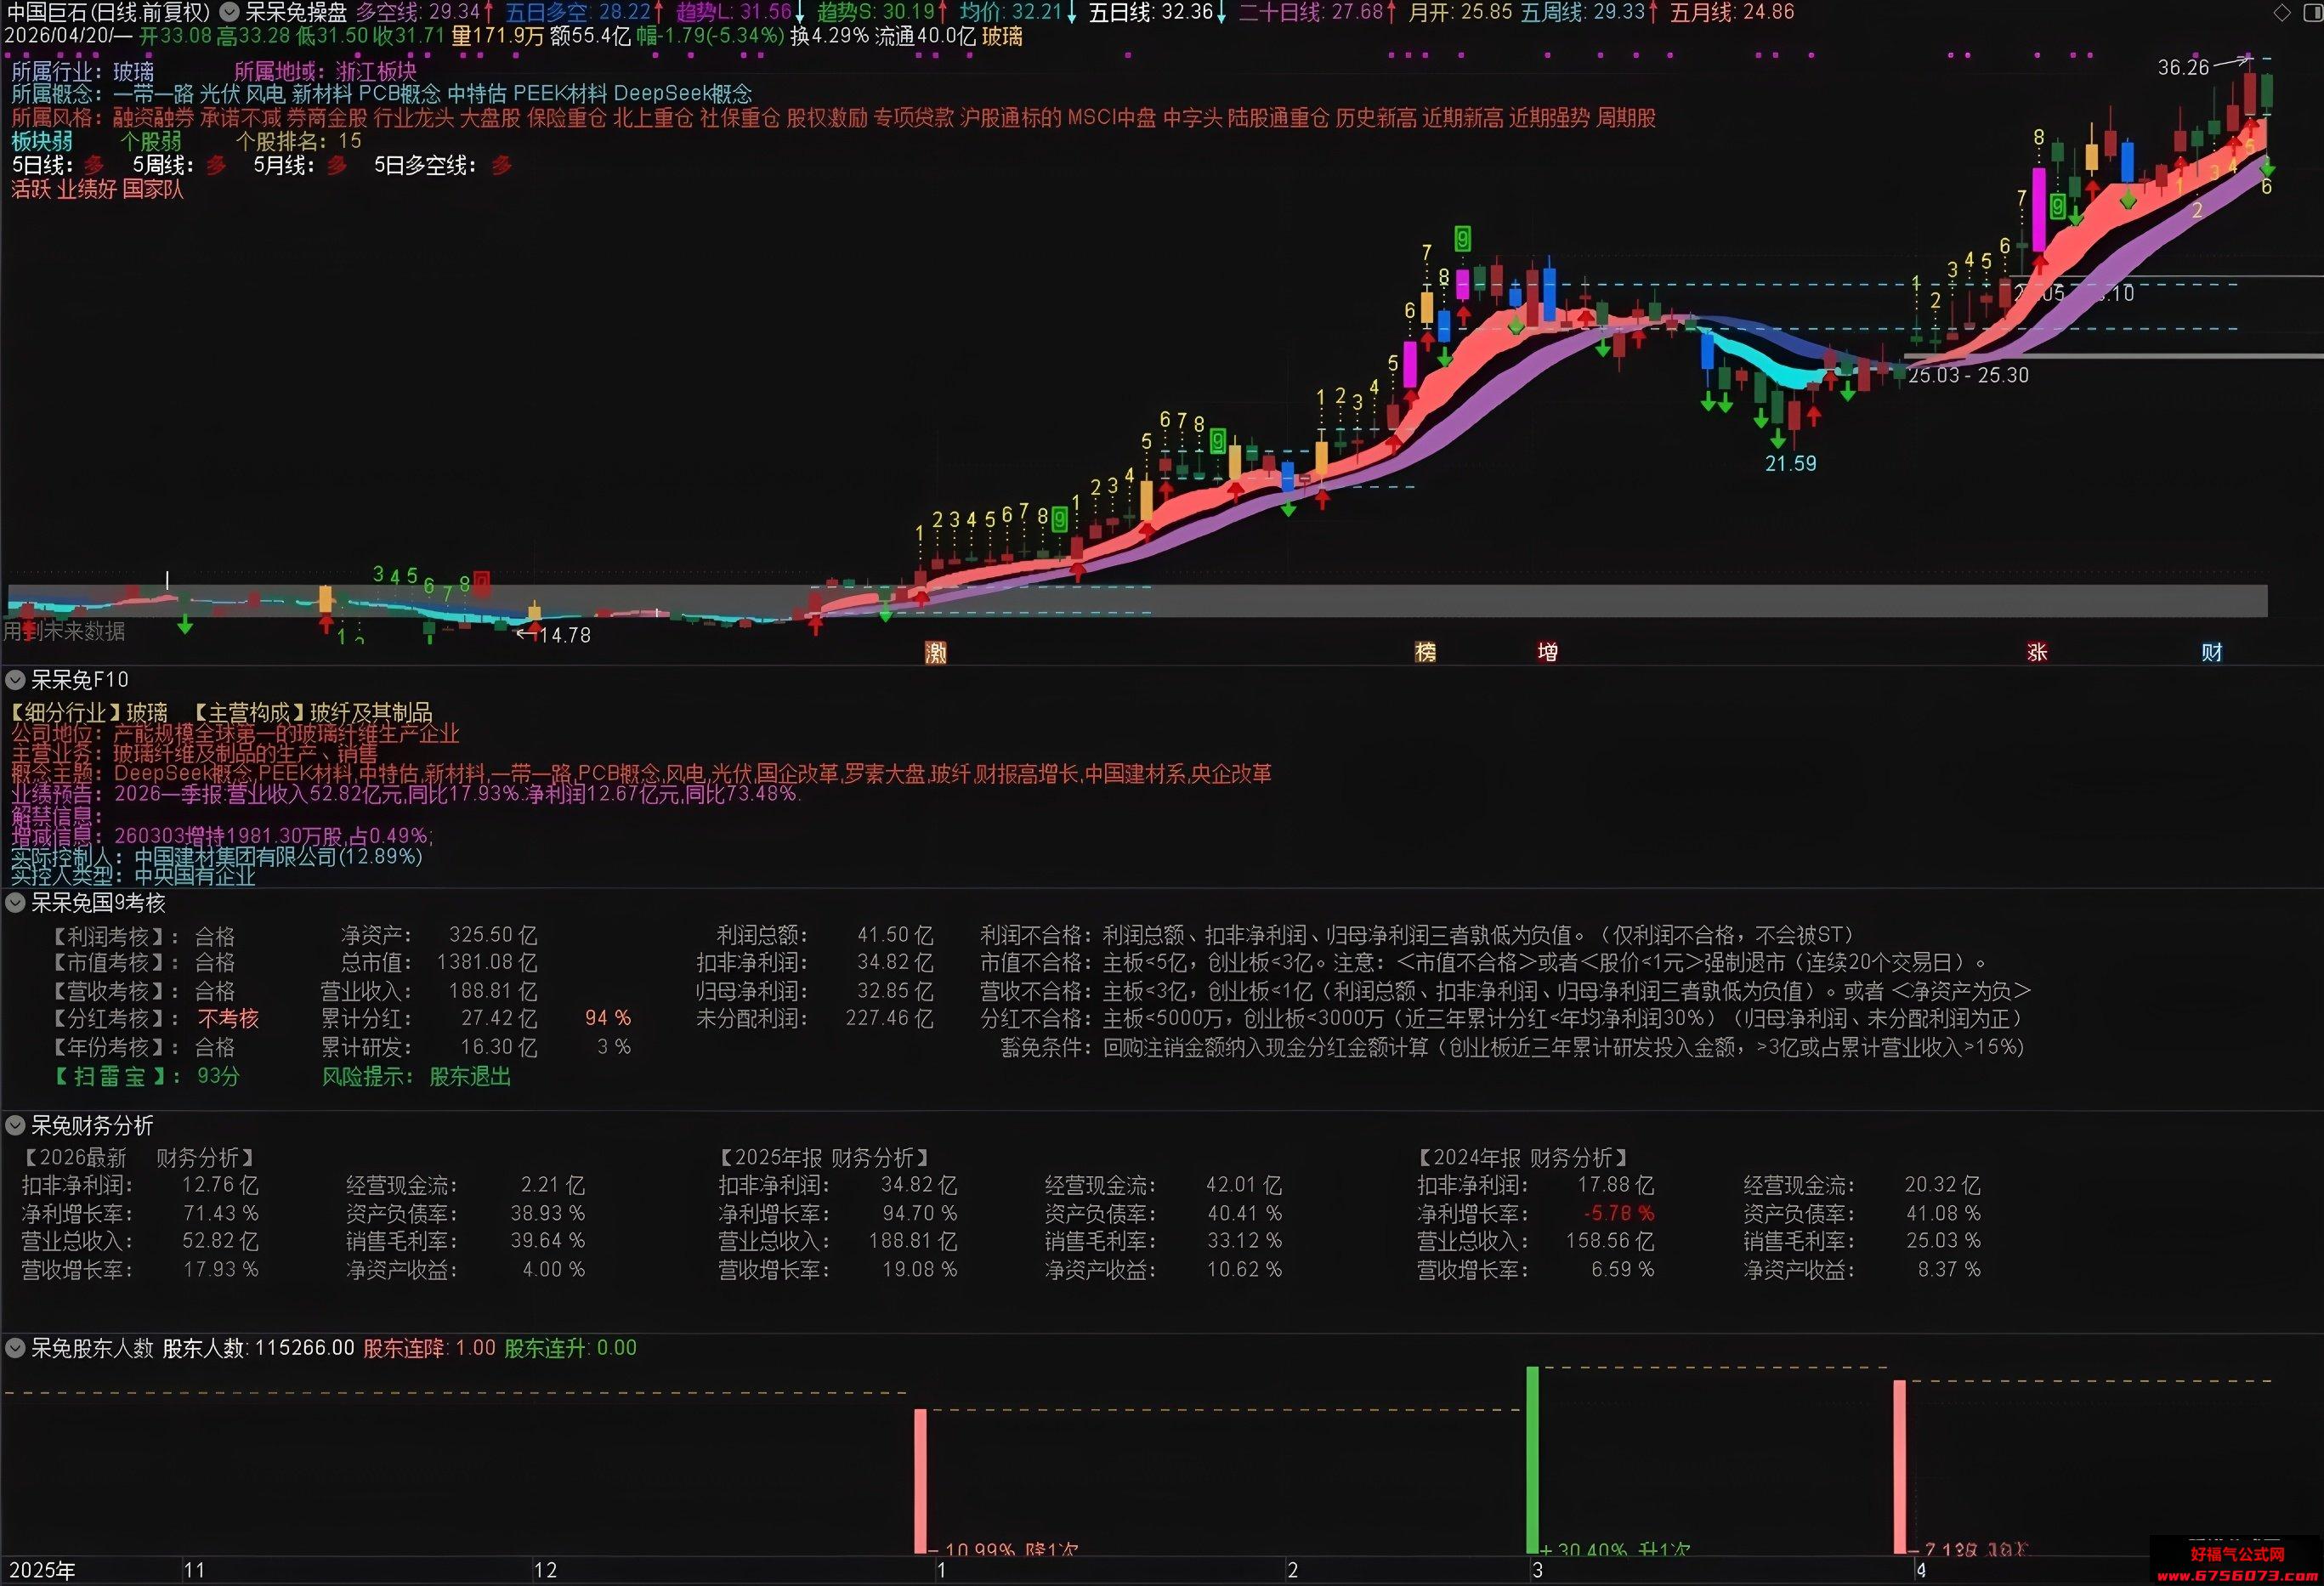This screenshot has height=1586, width=2324.
Task: Click the red 涨 event marker
Action: [x=2037, y=652]
